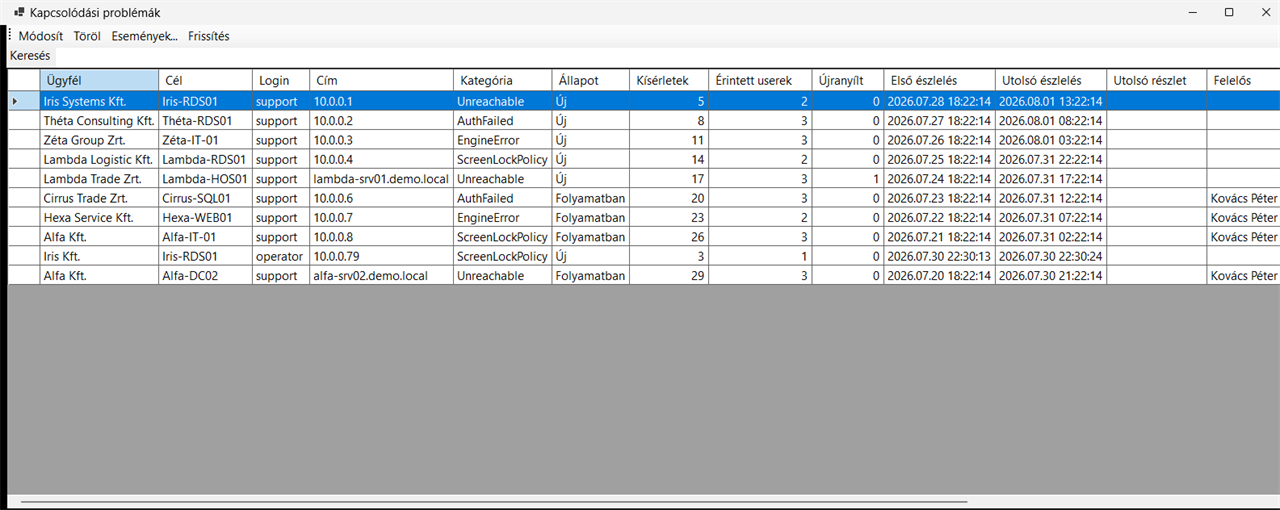Click the app icon in title bar

18,12
